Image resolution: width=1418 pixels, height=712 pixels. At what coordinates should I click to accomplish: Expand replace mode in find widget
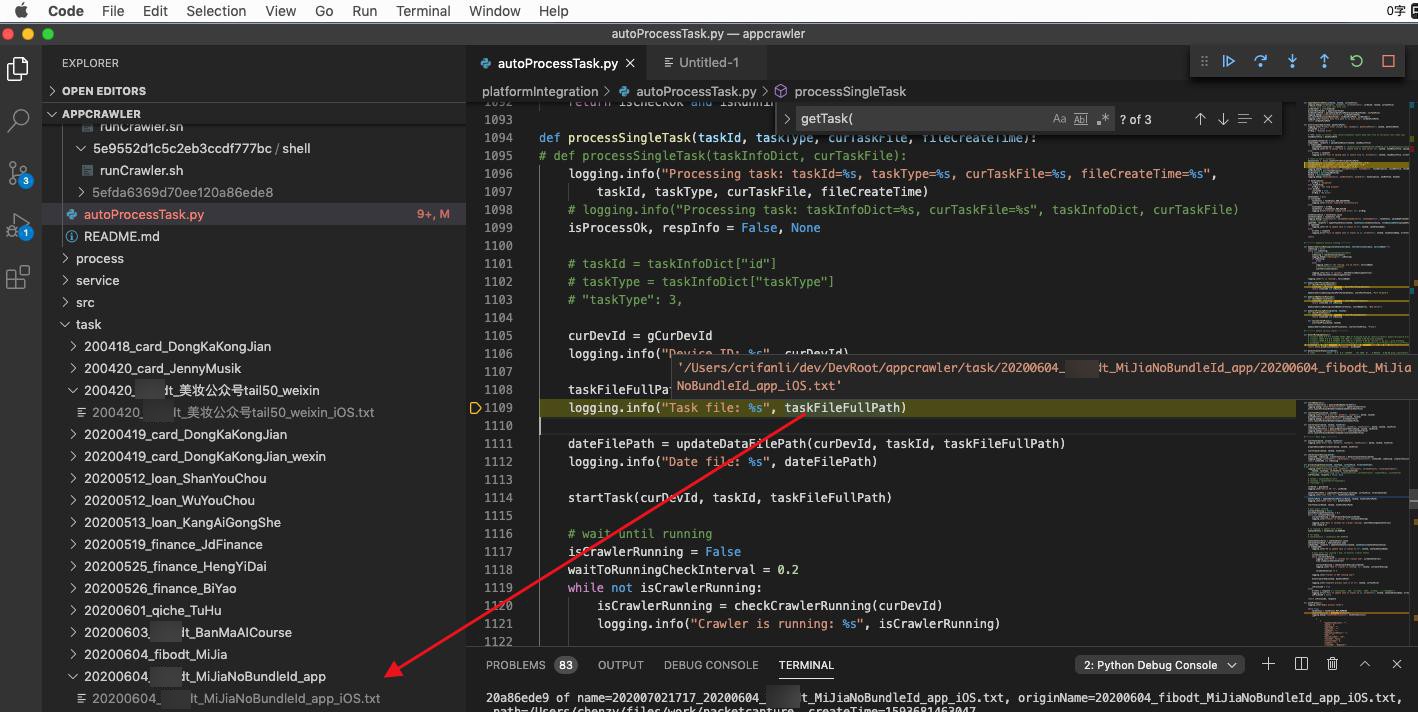[x=787, y=119]
